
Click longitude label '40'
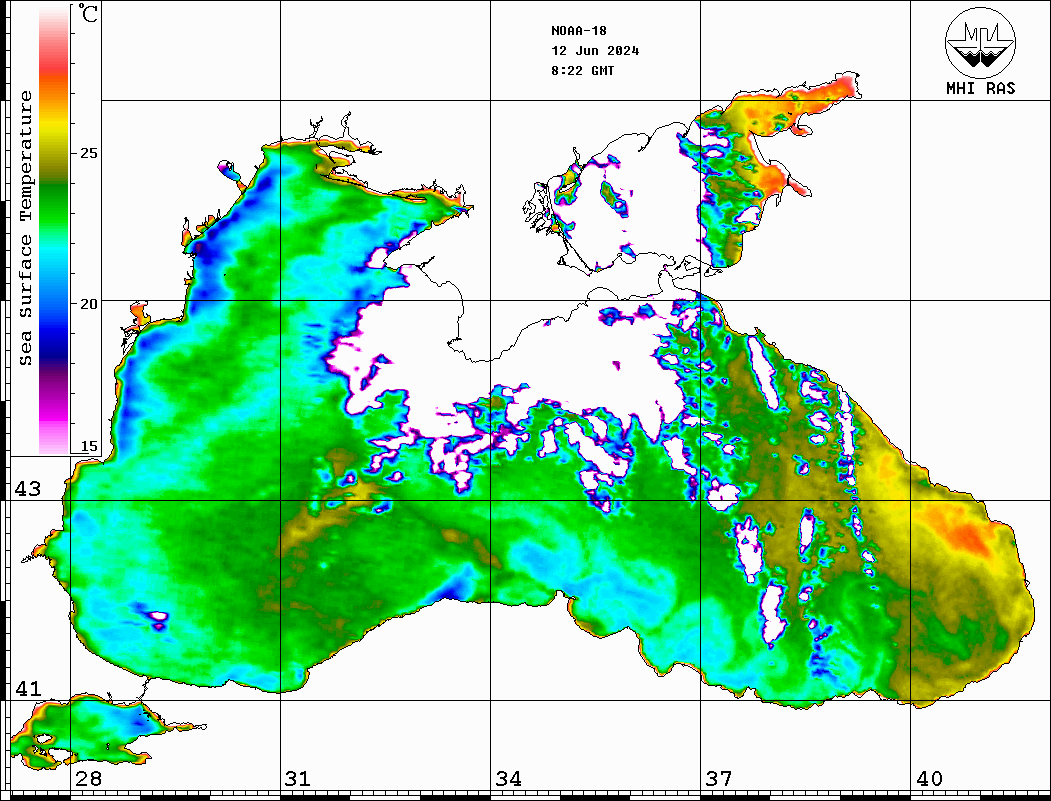929,779
